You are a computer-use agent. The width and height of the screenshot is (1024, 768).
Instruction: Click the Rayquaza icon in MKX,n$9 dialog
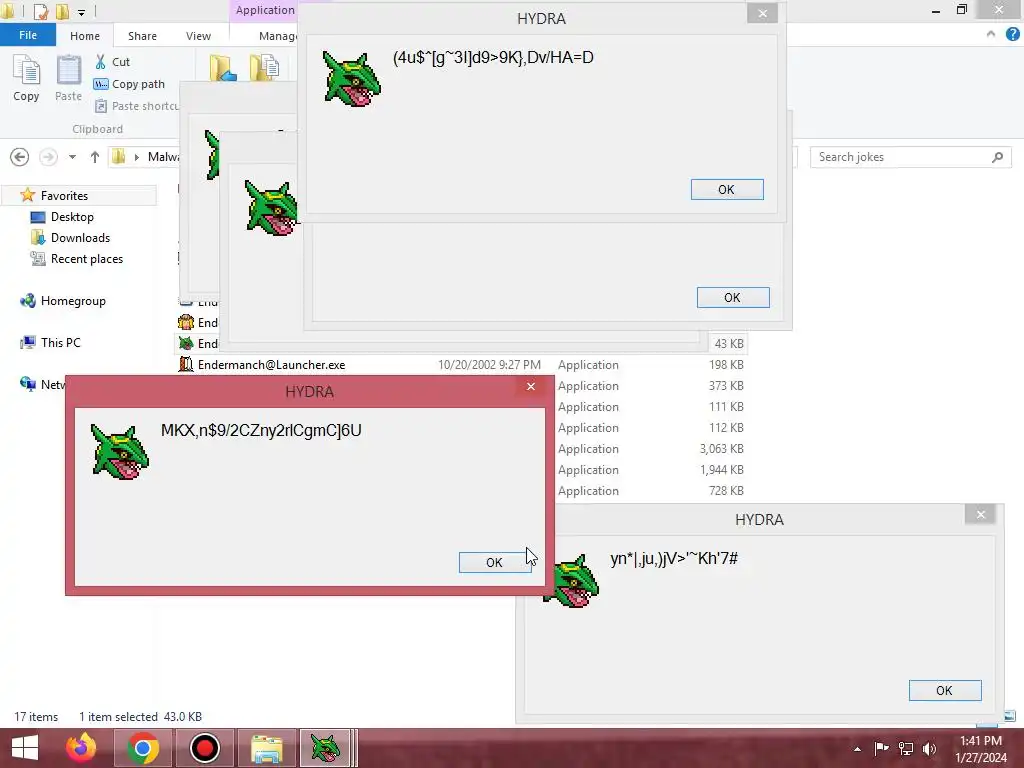pyautogui.click(x=120, y=452)
